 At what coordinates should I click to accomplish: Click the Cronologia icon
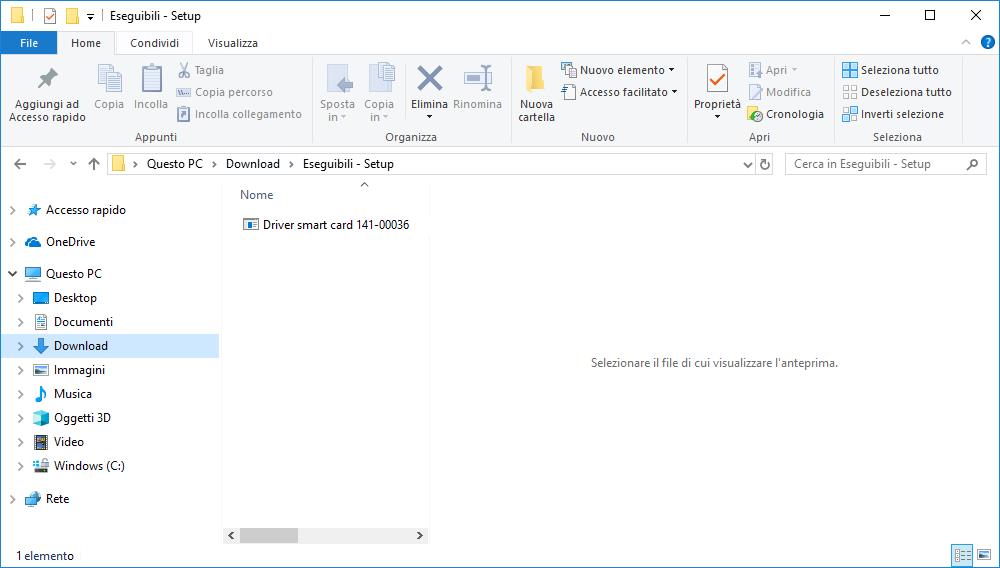756,115
